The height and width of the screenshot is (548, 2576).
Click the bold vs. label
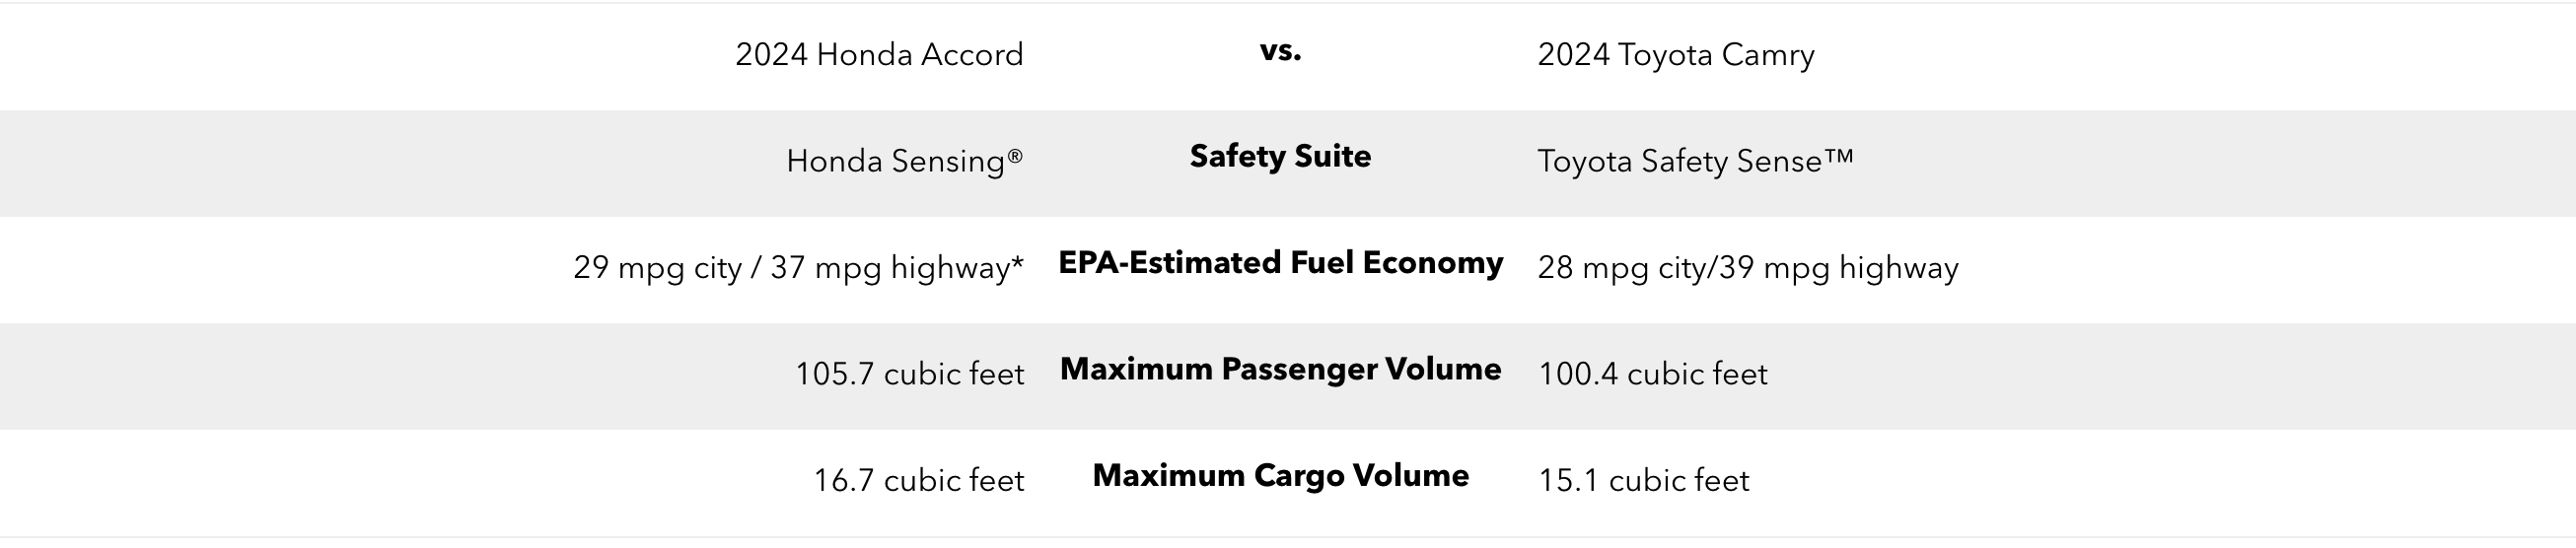[1280, 51]
